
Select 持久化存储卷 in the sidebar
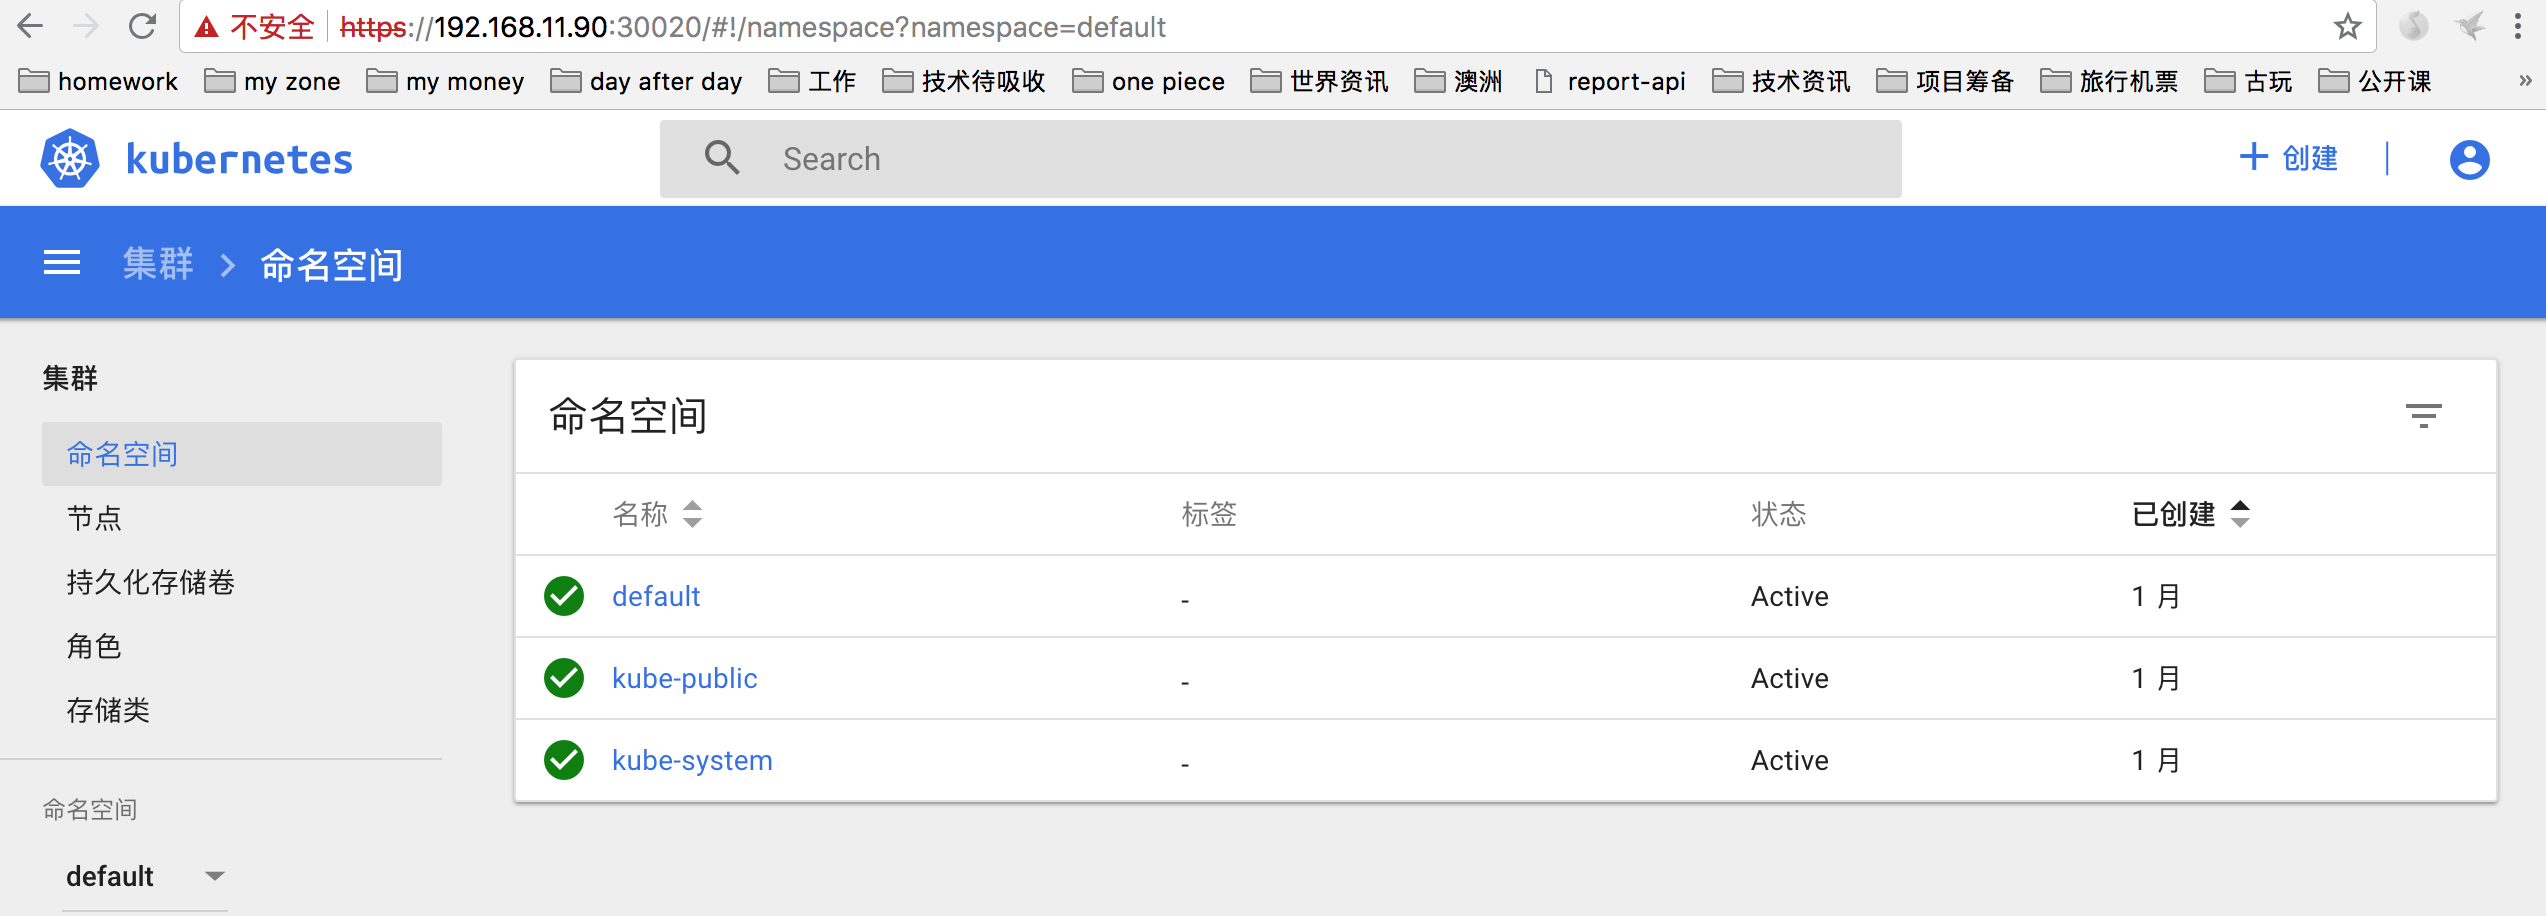[150, 582]
